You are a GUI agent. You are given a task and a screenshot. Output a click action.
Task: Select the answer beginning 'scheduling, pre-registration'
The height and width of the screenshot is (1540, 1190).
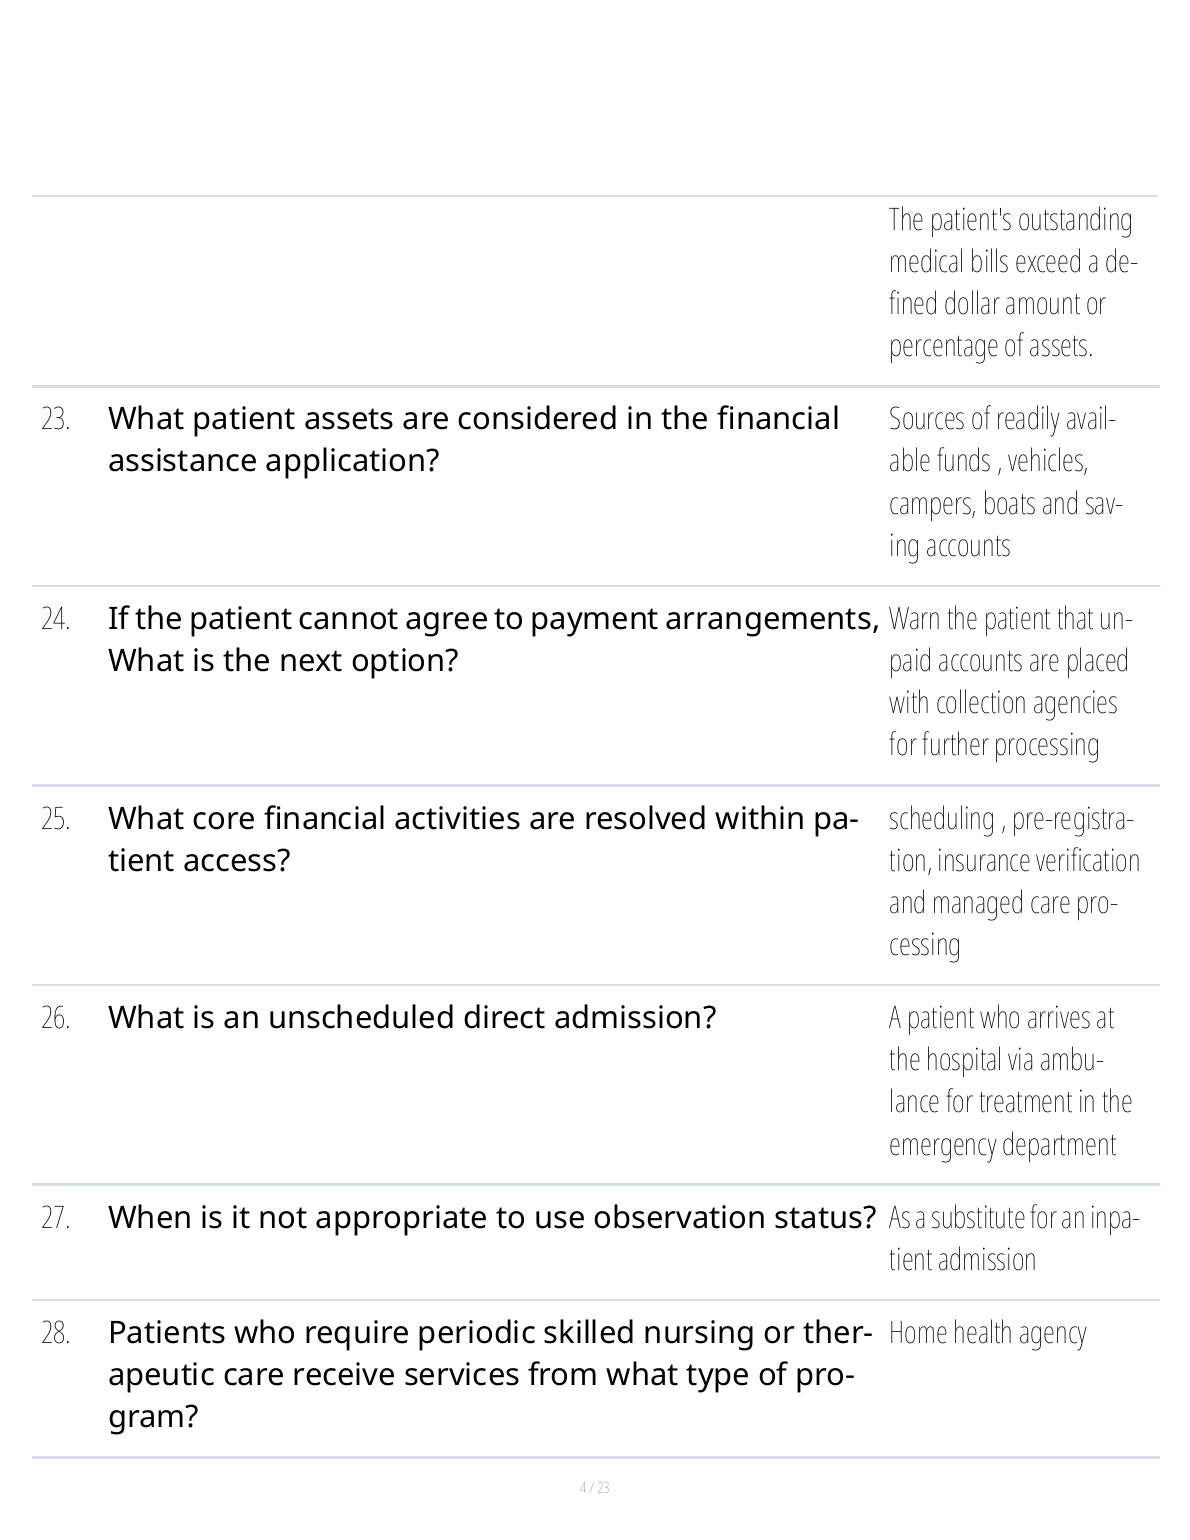pos(1013,881)
